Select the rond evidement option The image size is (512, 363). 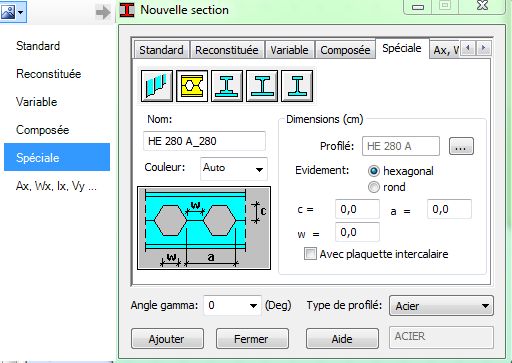point(374,187)
